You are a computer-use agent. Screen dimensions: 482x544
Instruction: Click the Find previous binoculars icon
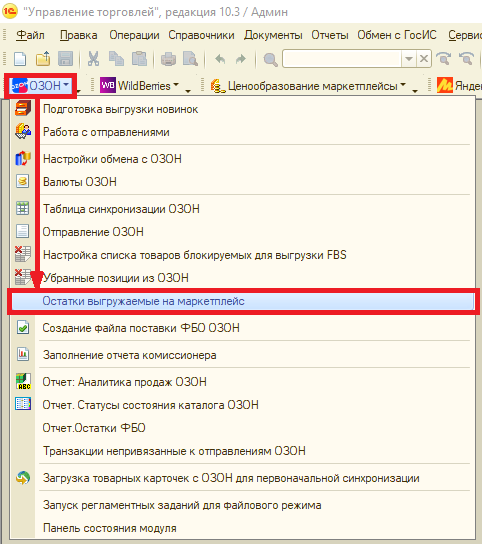click(x=466, y=59)
